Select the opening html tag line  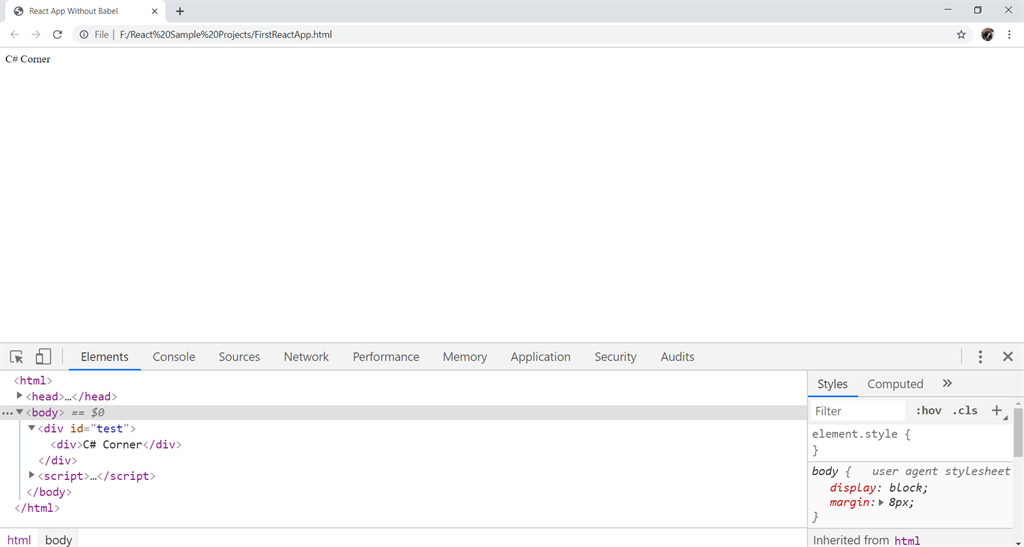33,380
